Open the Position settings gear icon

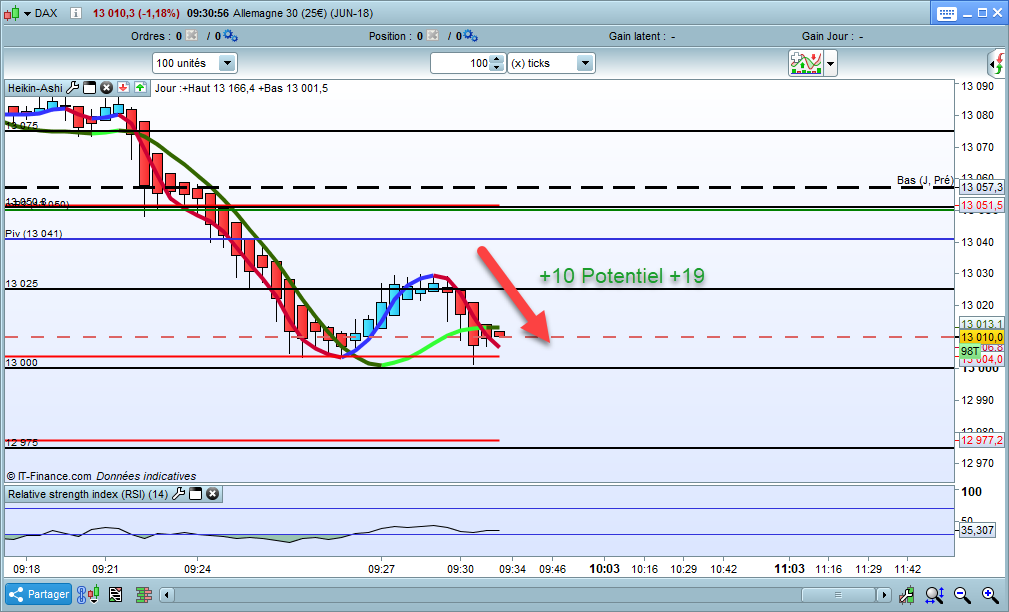coord(470,36)
